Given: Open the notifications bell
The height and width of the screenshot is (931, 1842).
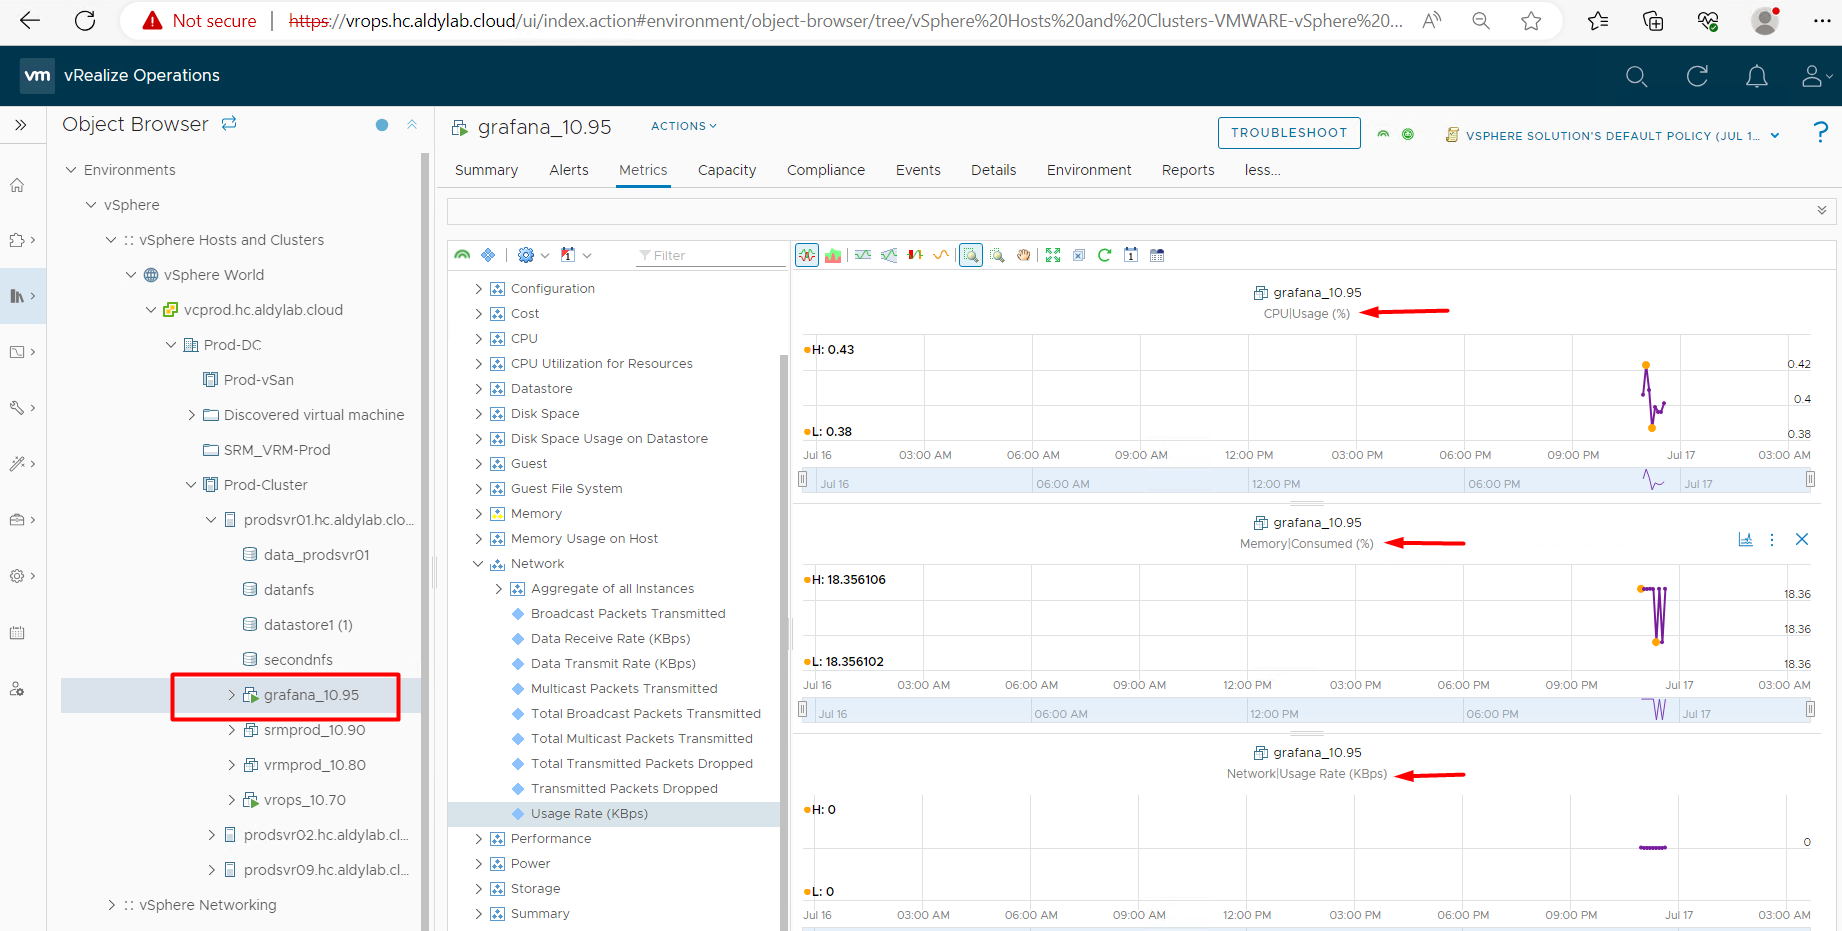Looking at the screenshot, I should tap(1756, 76).
